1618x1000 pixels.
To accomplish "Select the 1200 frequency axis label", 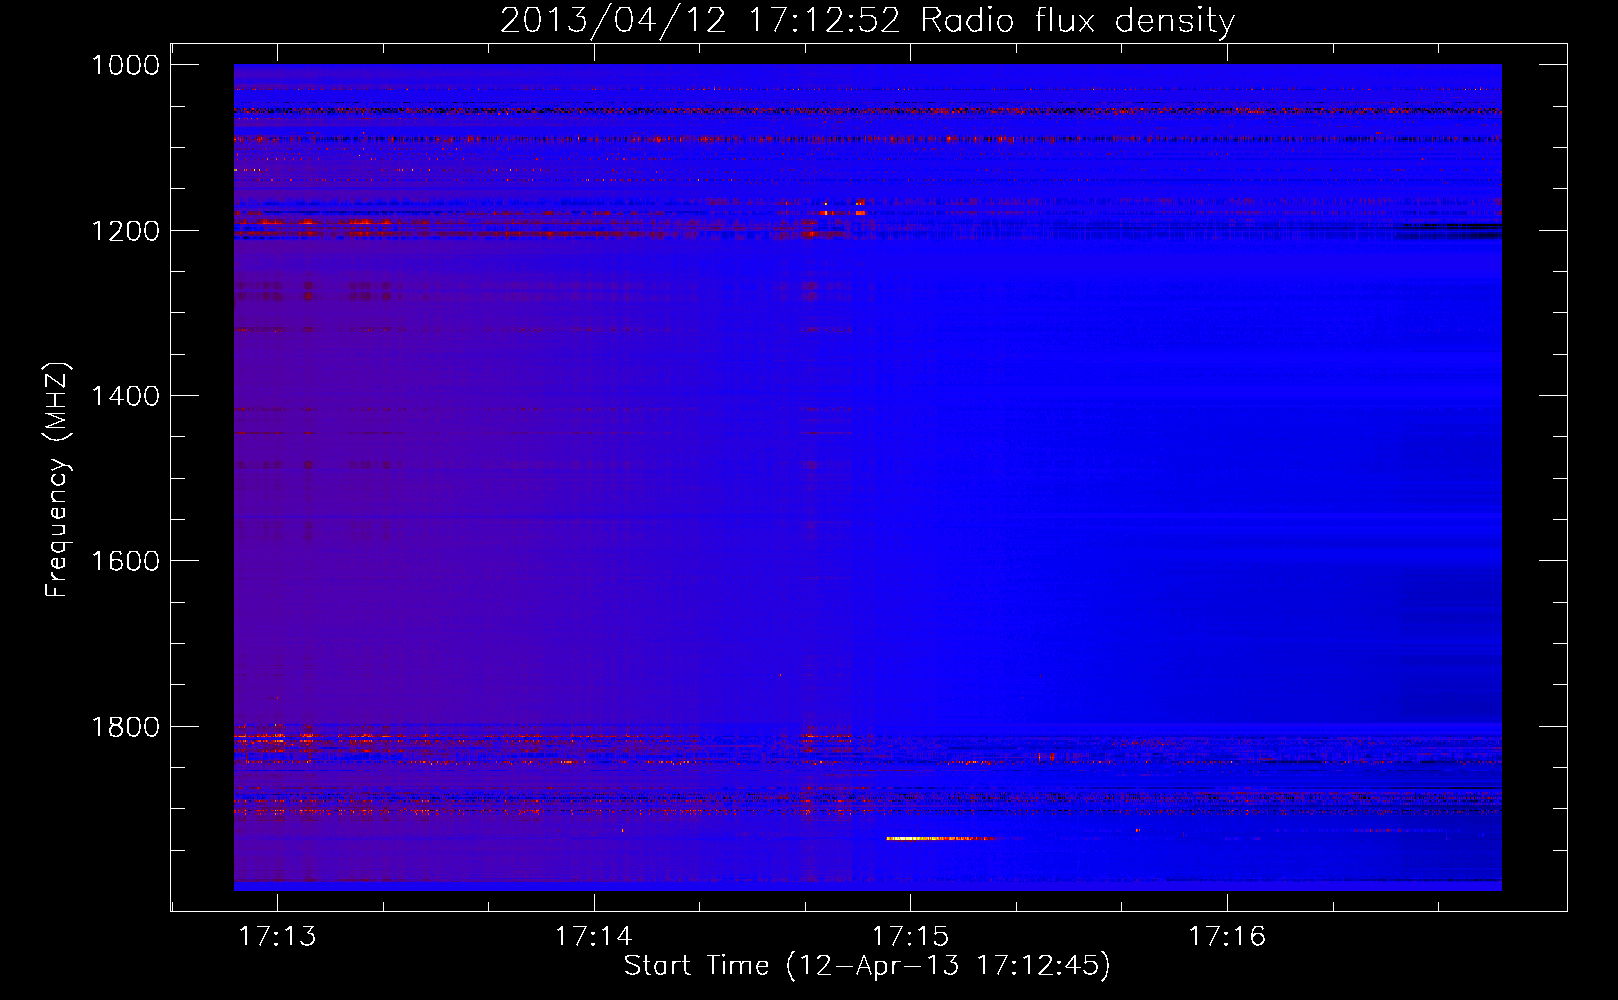I will [125, 231].
